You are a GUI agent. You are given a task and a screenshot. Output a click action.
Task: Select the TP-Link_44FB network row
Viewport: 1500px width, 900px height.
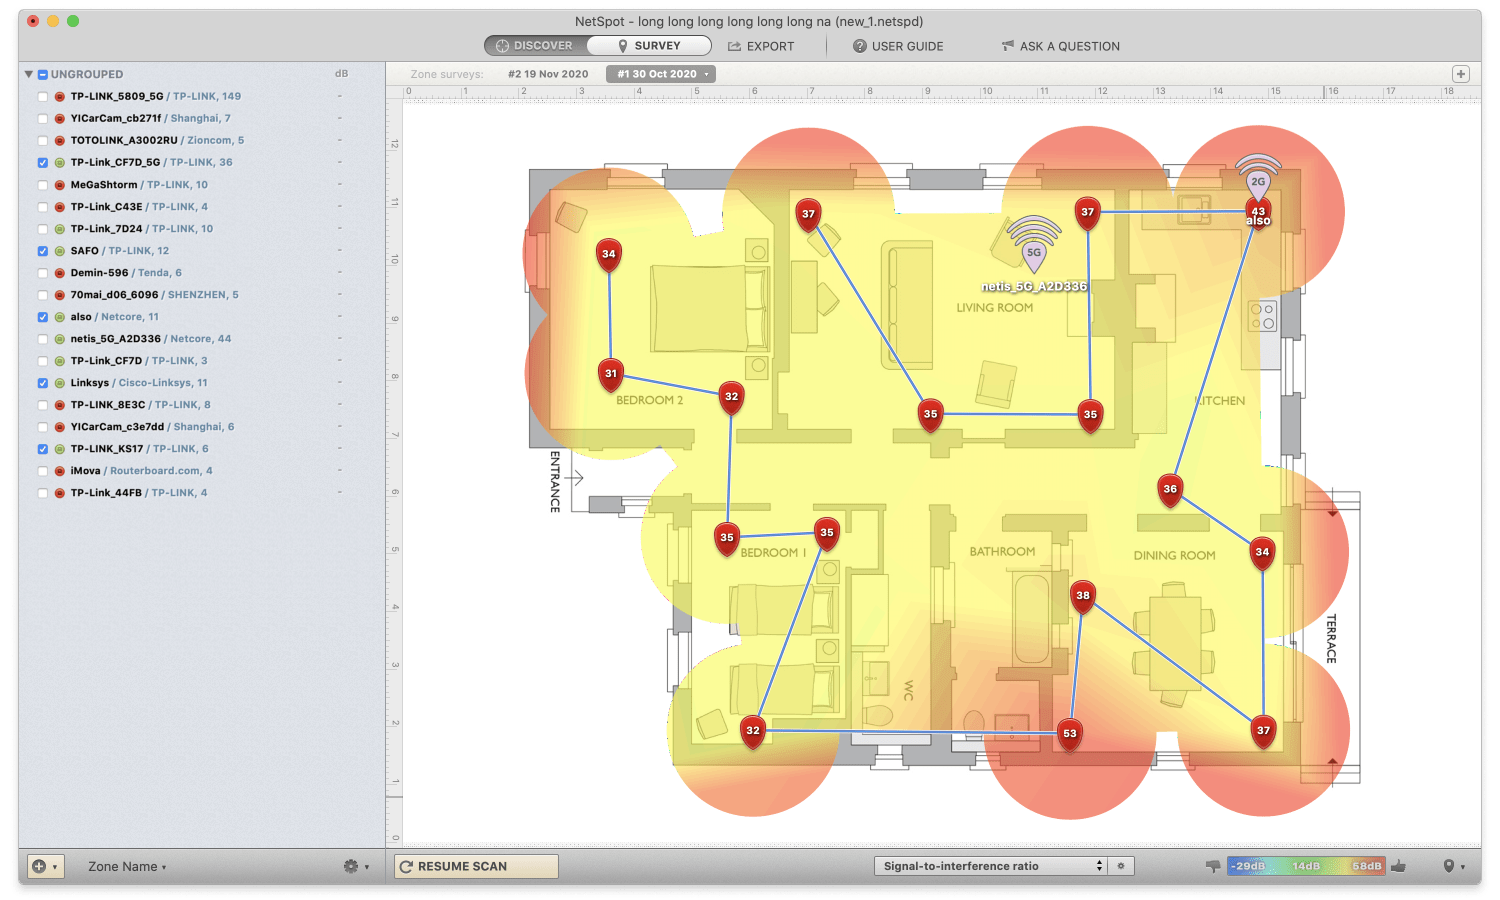pos(201,493)
